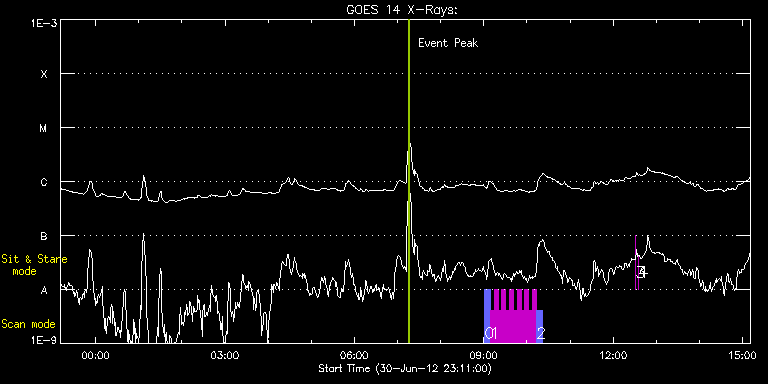Image resolution: width=768 pixels, height=384 pixels.
Task: Select the magenta scan raster block
Action: click(513, 316)
